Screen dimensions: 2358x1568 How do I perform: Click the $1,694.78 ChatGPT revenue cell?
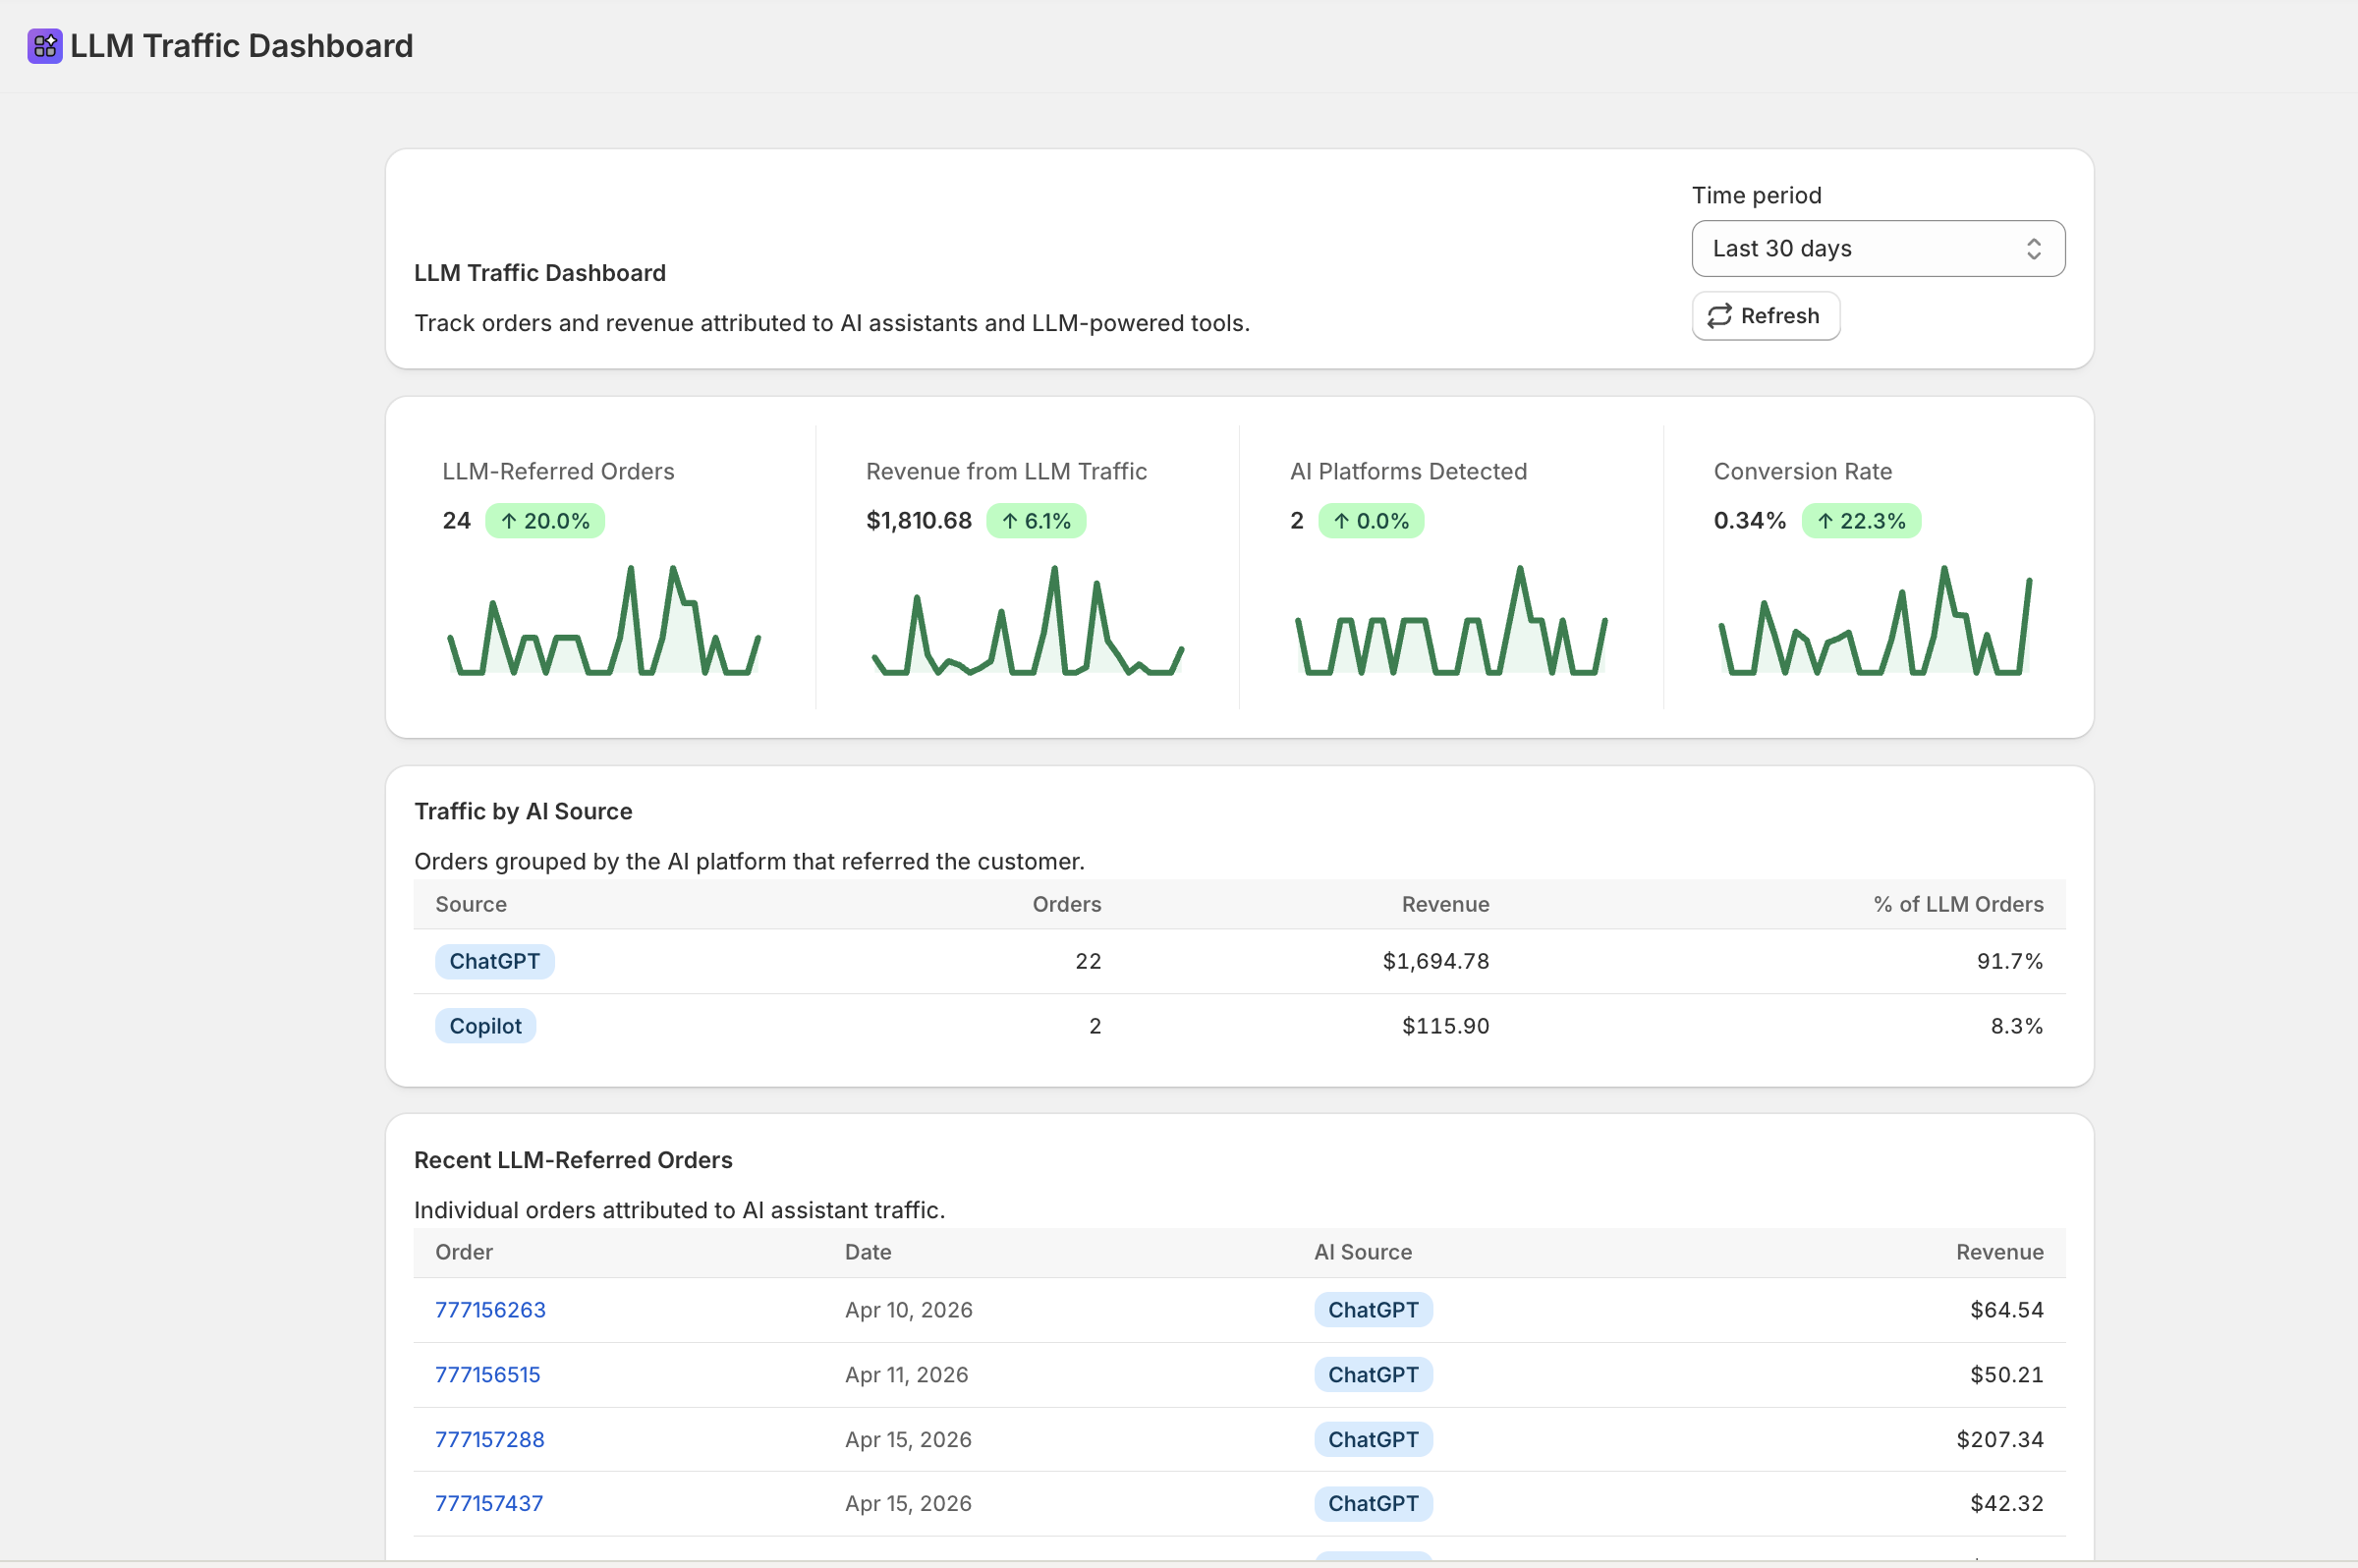1435,962
